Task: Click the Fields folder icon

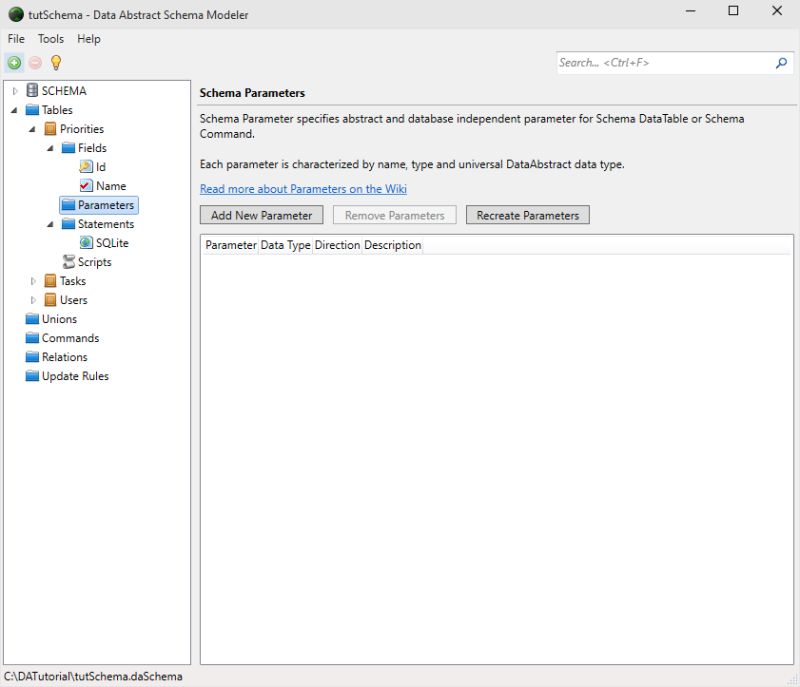Action: click(68, 148)
